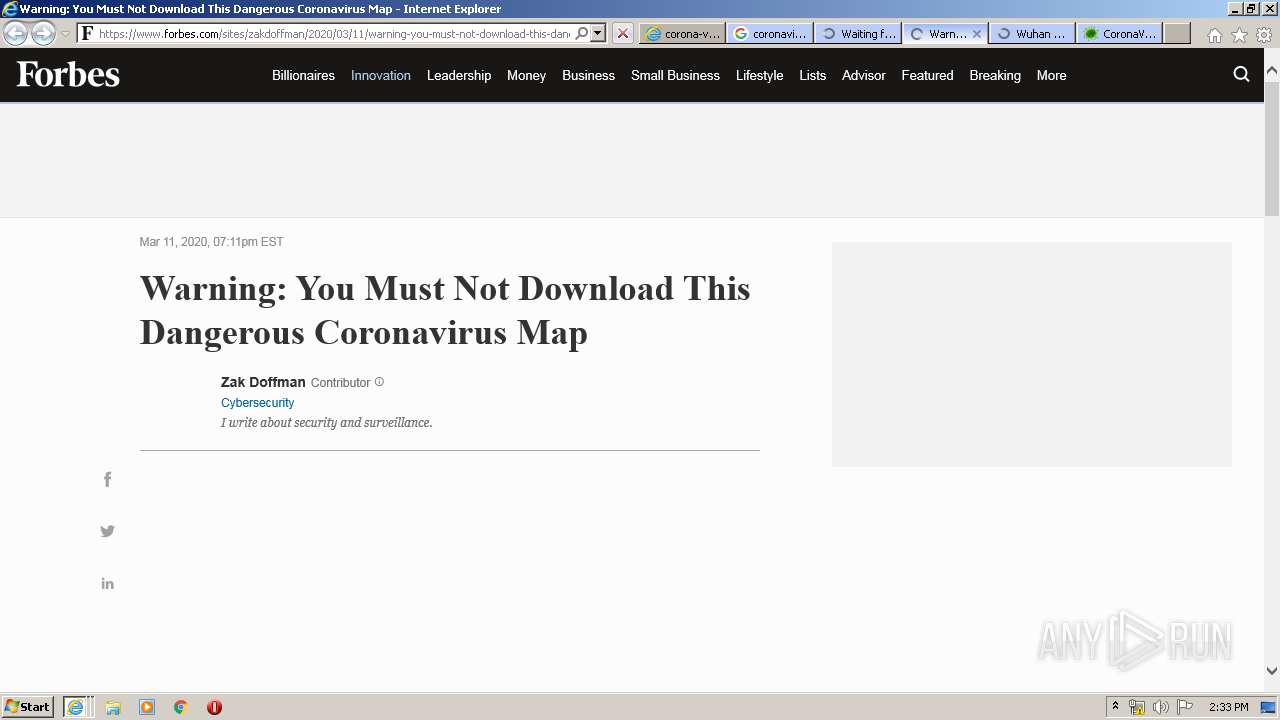The image size is (1280, 720).
Task: Show hidden system tray icons
Action: (1115, 707)
